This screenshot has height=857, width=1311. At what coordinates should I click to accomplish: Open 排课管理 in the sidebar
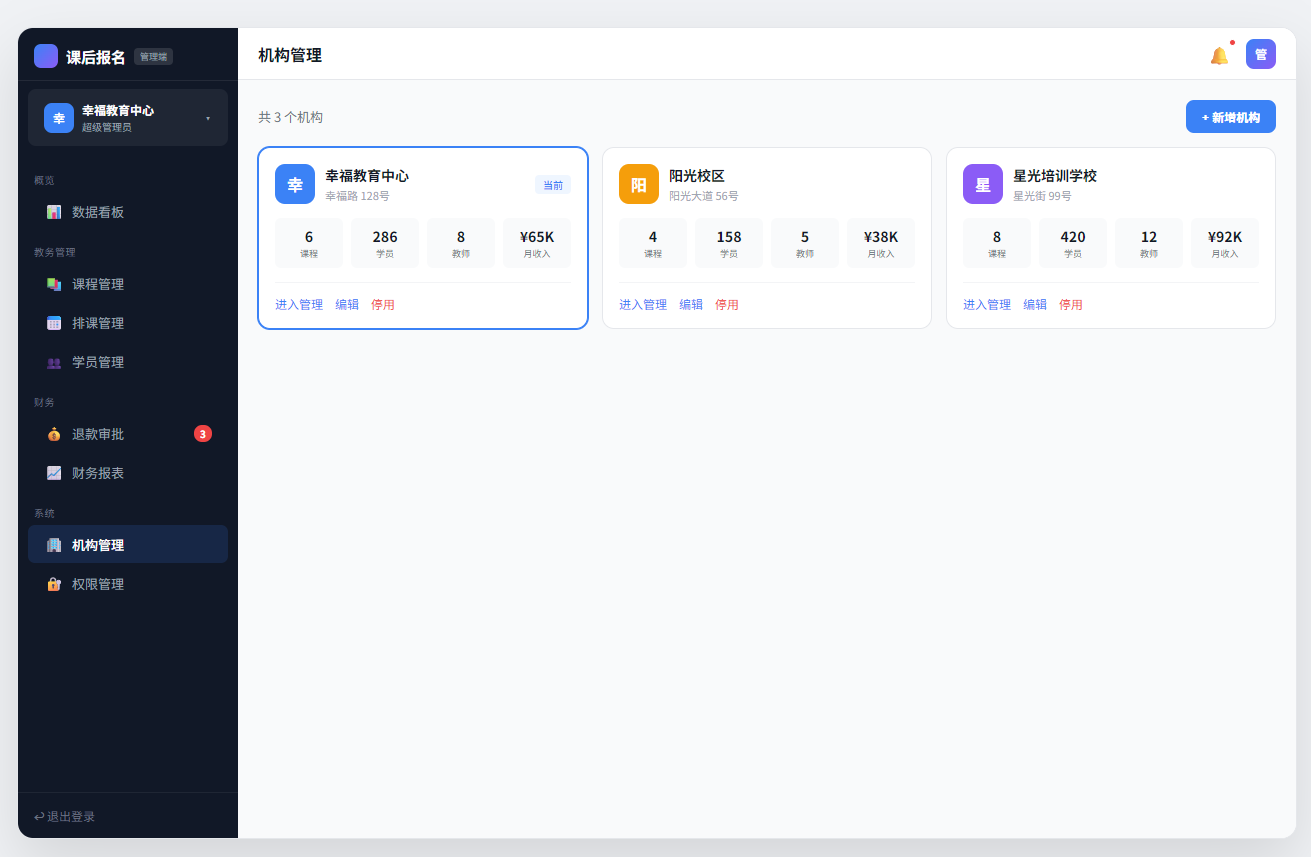[x=128, y=323]
